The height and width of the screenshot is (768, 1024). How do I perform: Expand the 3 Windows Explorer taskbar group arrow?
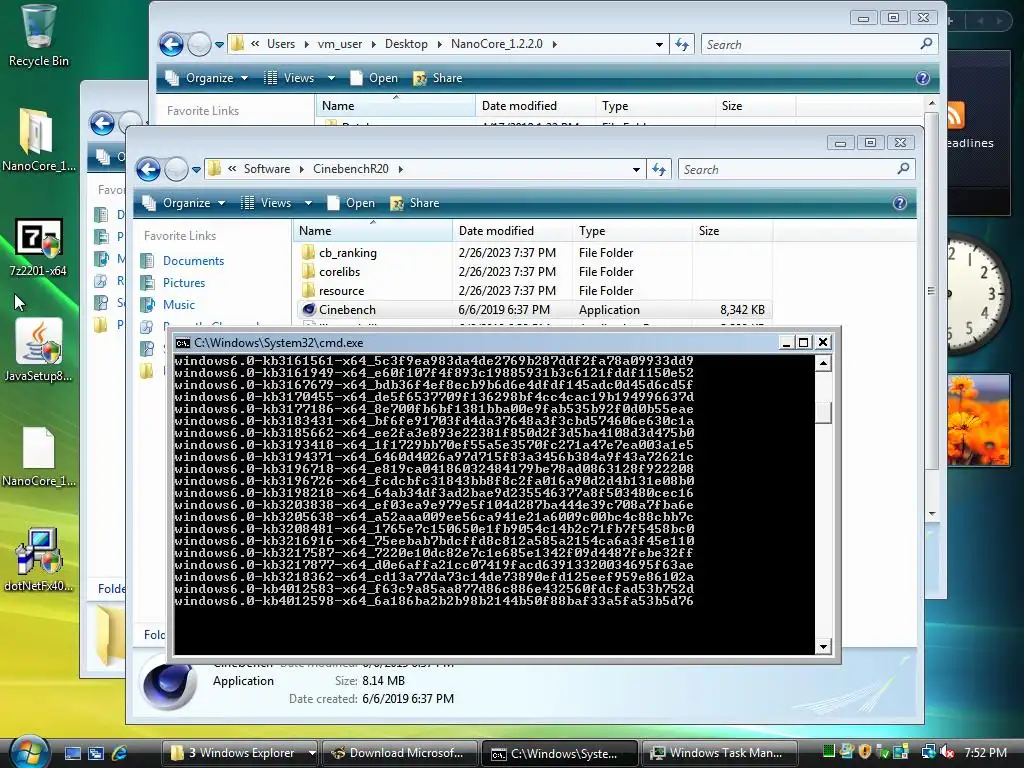312,753
